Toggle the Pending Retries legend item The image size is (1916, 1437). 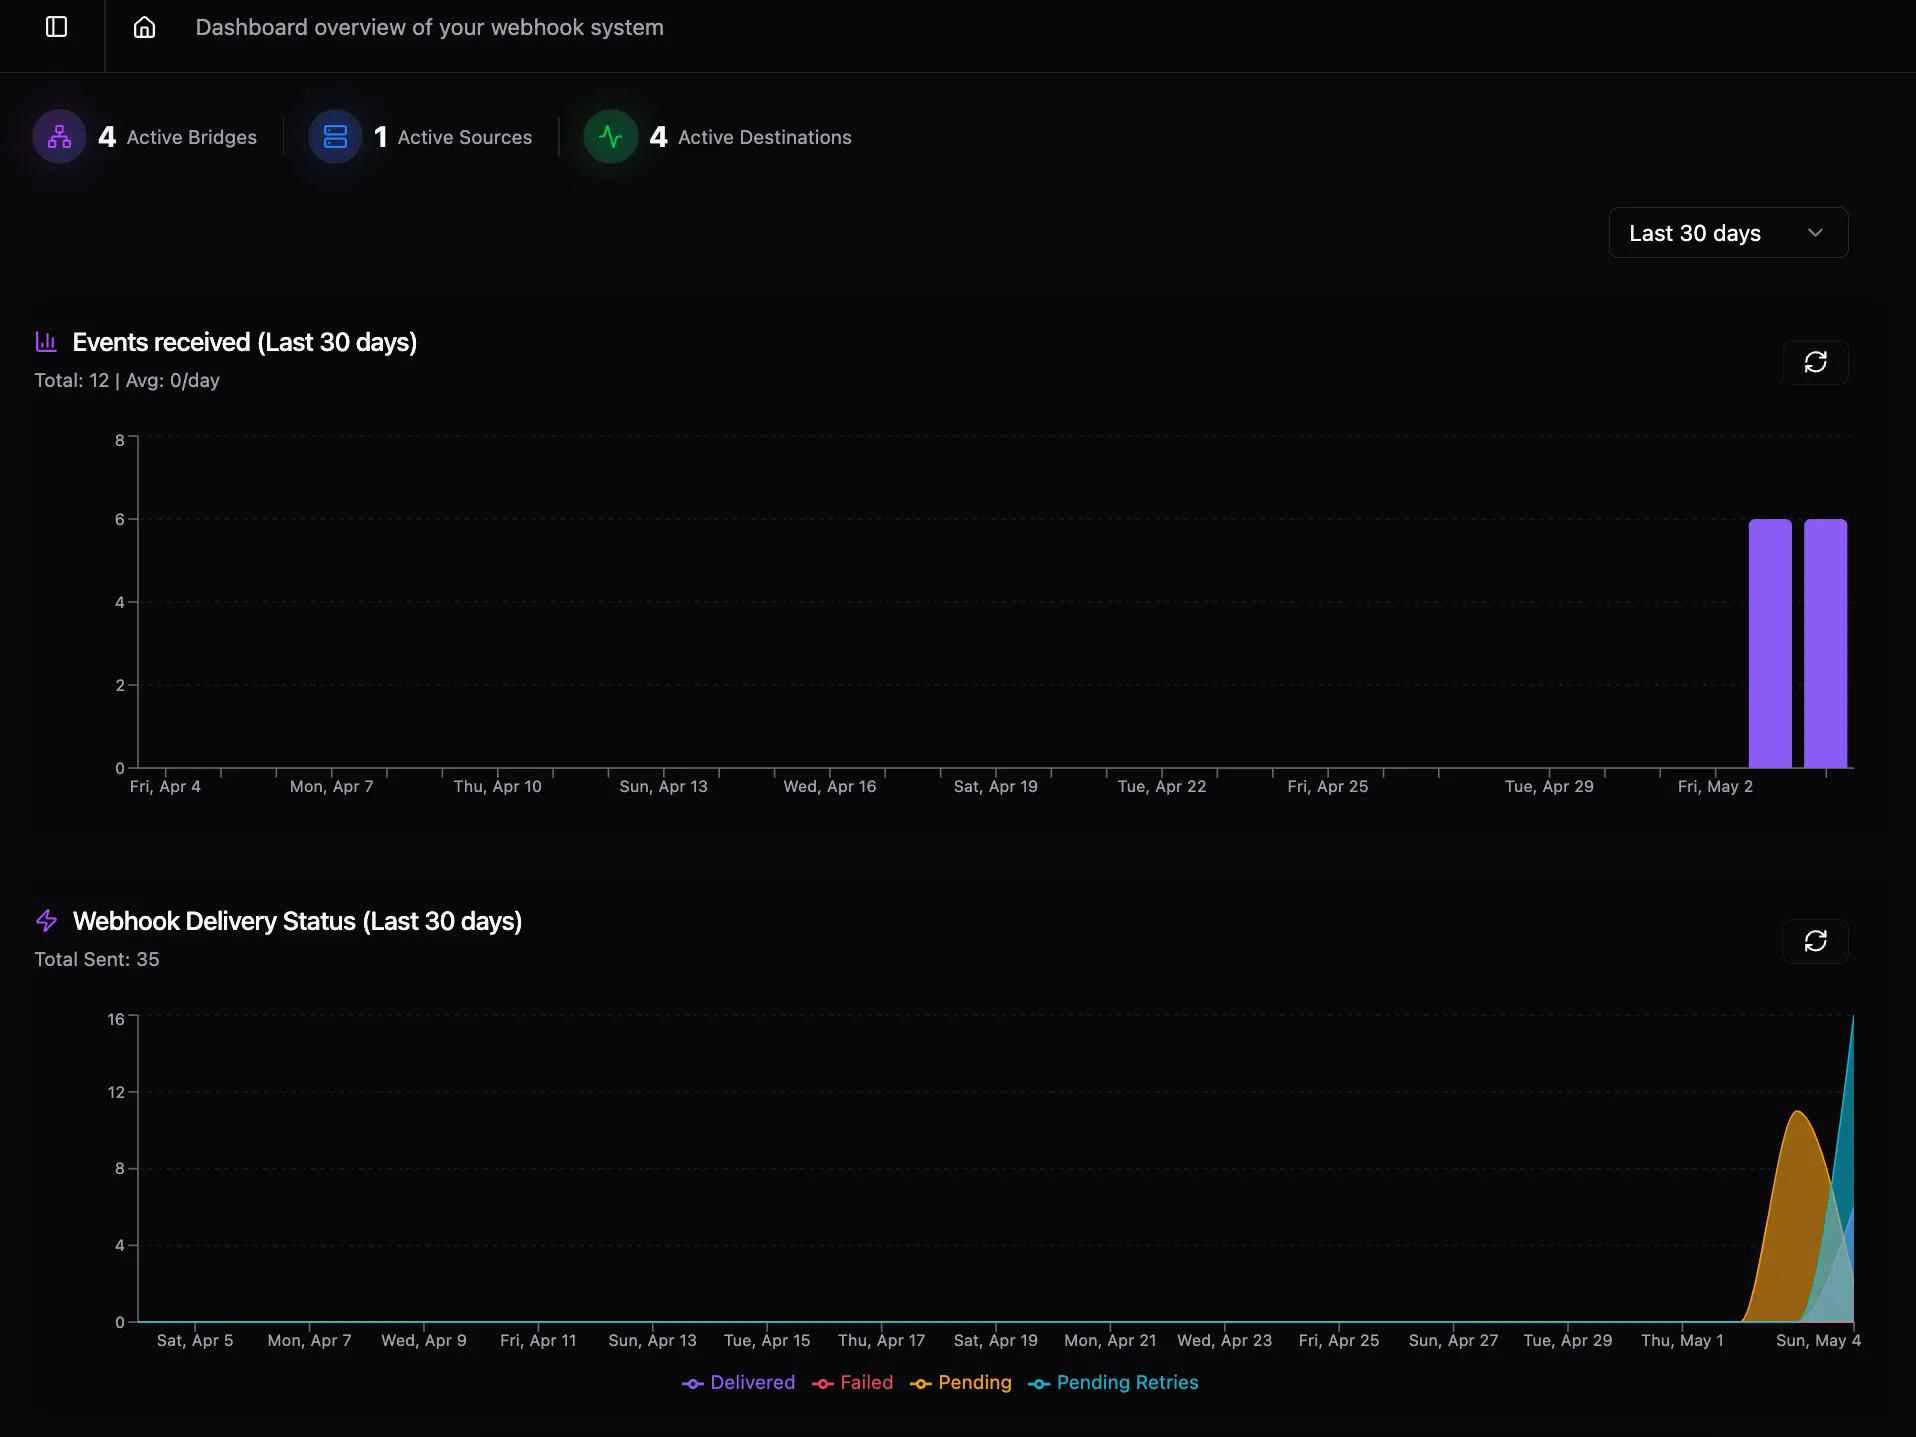[1113, 1383]
